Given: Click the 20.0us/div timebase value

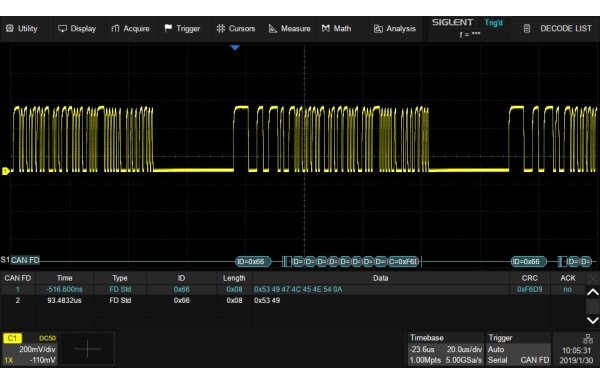Looking at the screenshot, I should click(464, 349).
